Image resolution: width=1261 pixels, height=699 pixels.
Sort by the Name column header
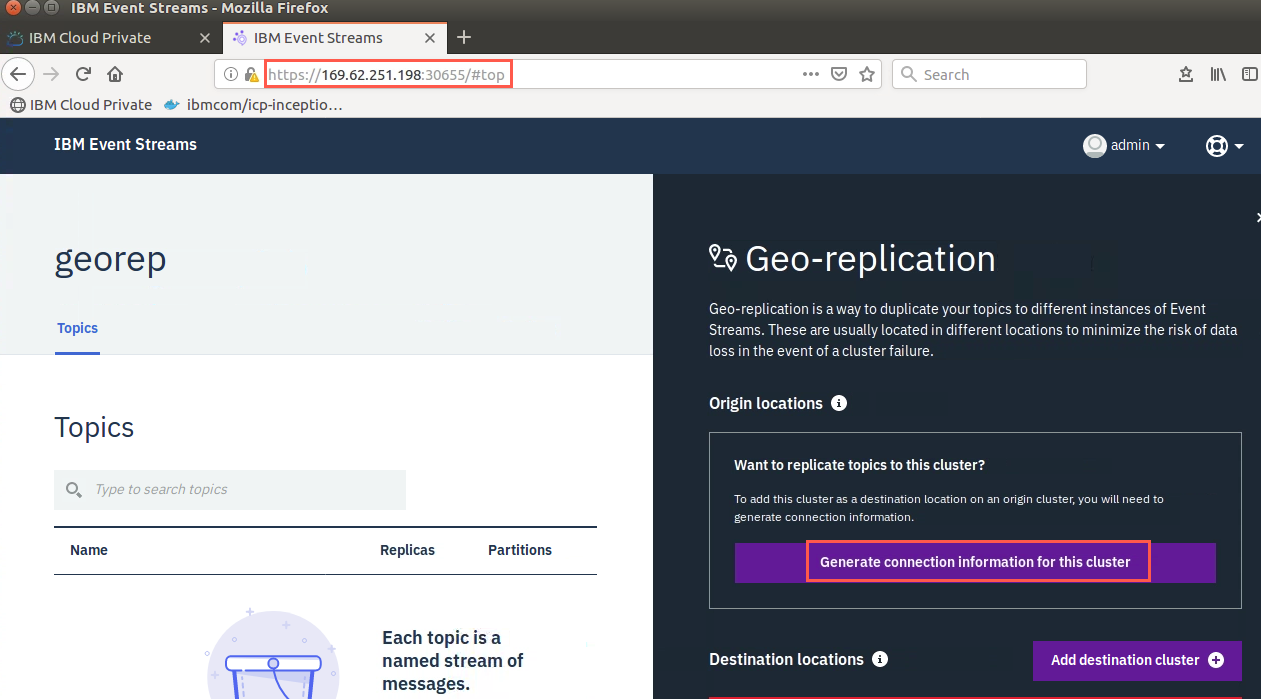pos(89,550)
